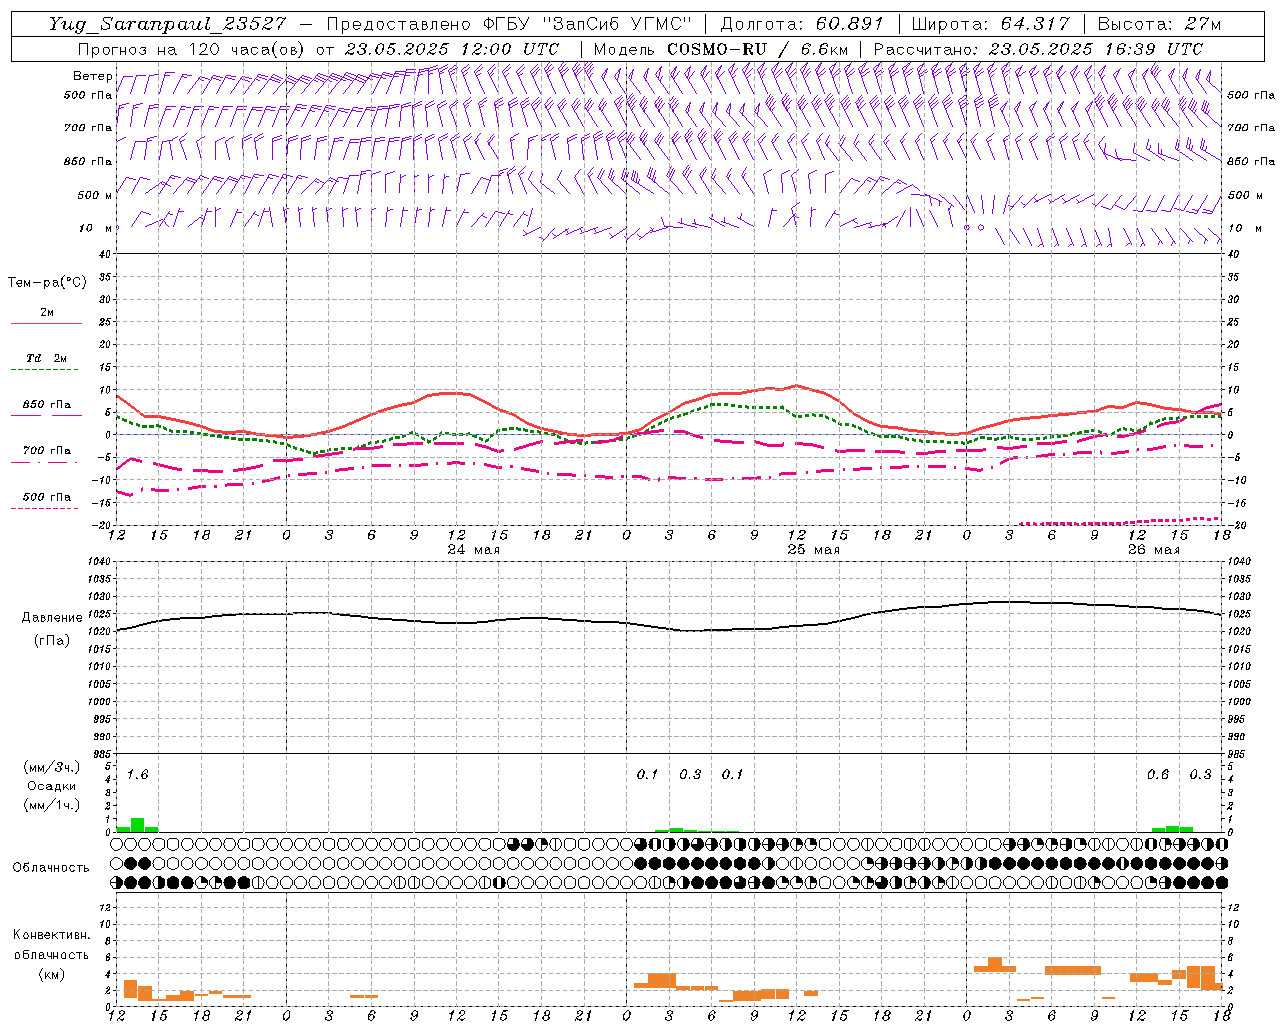Click the '(мм/1ч.)' precipitation unit label
1280x1024 pixels.
pyautogui.click(x=51, y=805)
